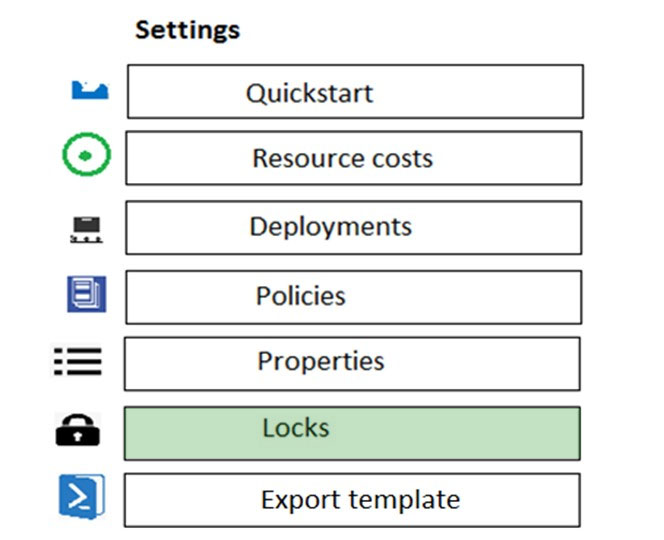Image resolution: width=664 pixels, height=540 pixels.
Task: Choose the Export template entry
Action: pos(352,500)
